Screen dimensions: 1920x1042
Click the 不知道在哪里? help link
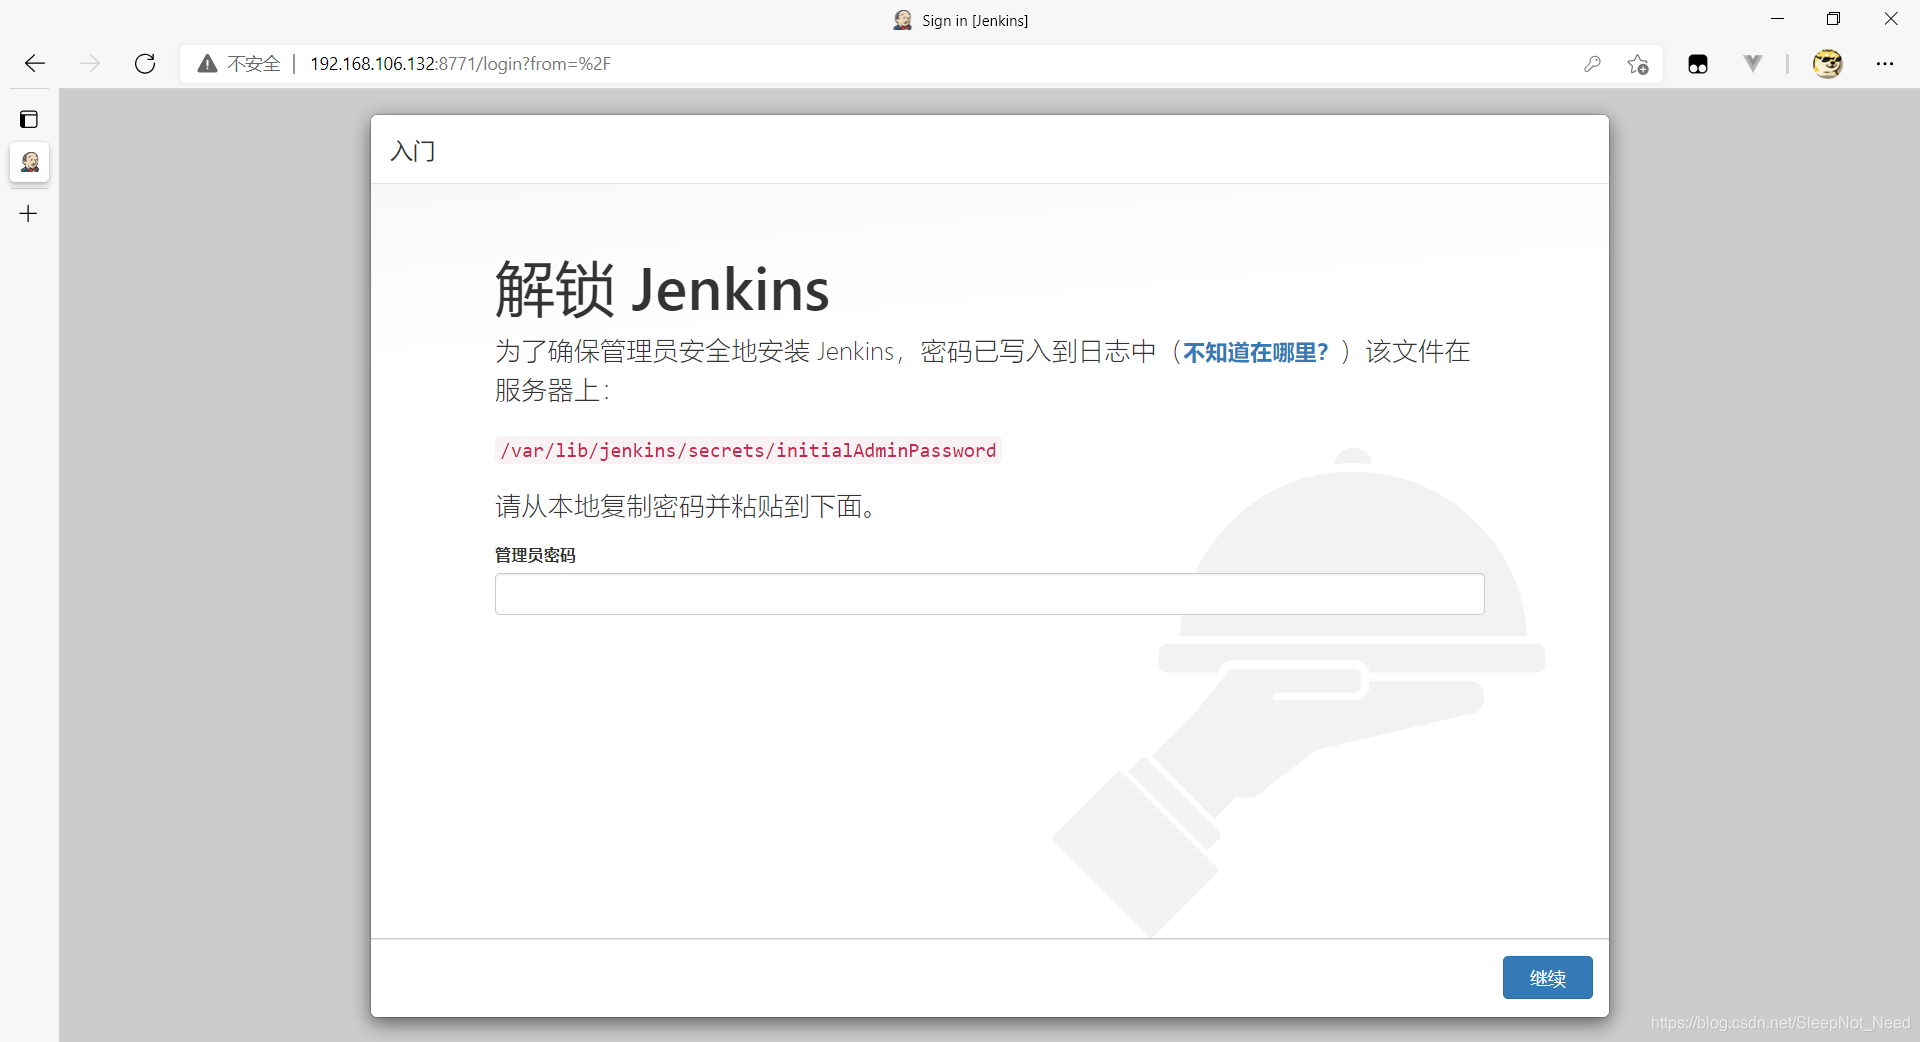[1255, 352]
